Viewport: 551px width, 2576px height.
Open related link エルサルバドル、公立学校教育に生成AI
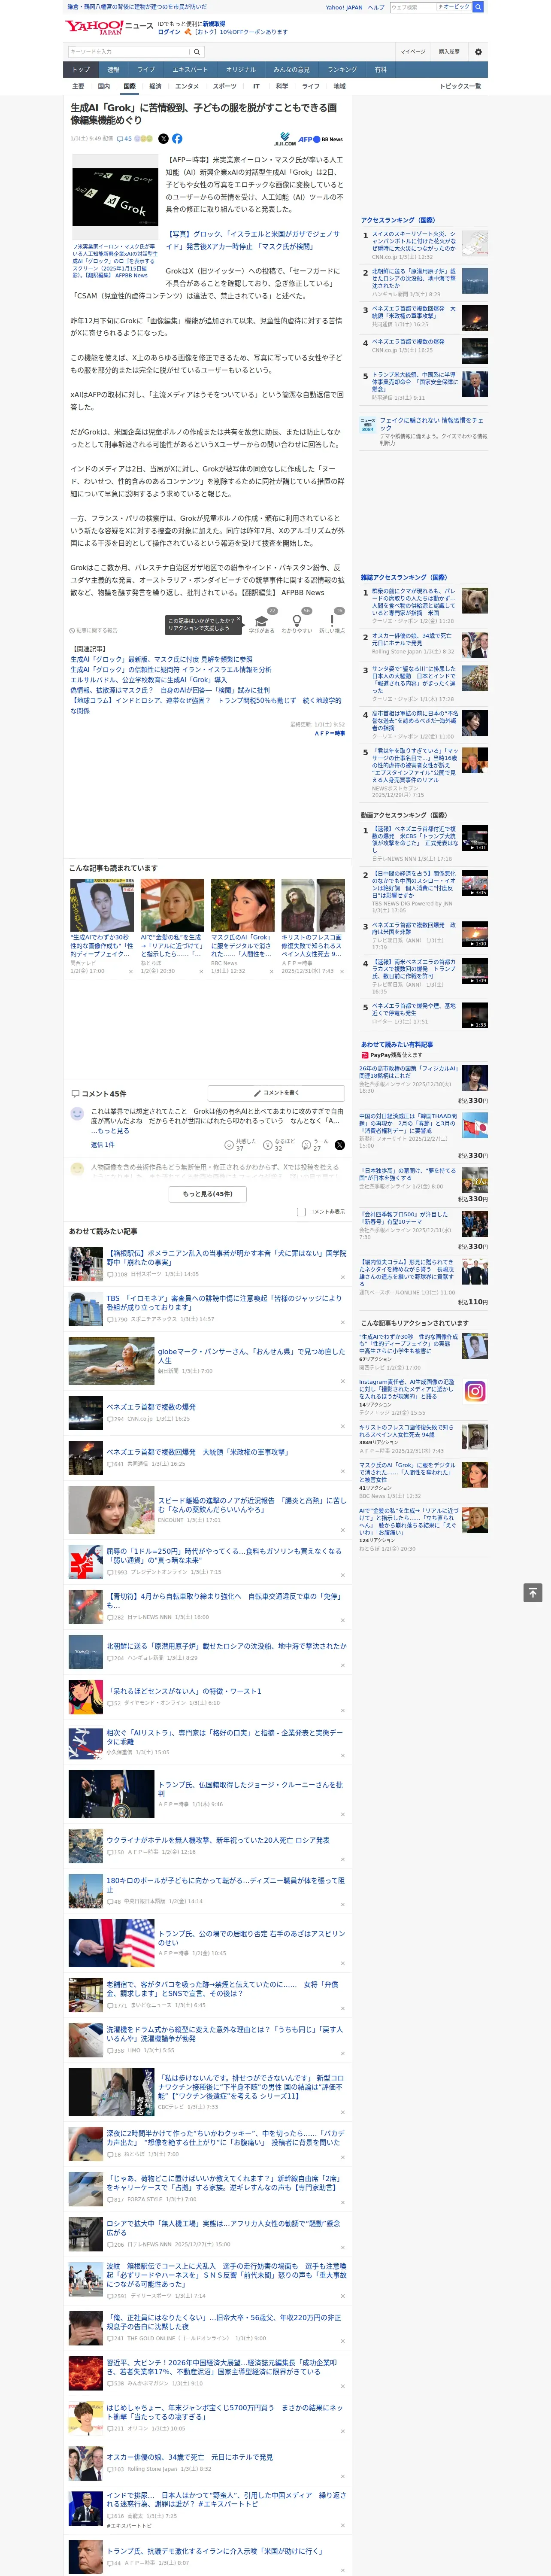[x=148, y=680]
